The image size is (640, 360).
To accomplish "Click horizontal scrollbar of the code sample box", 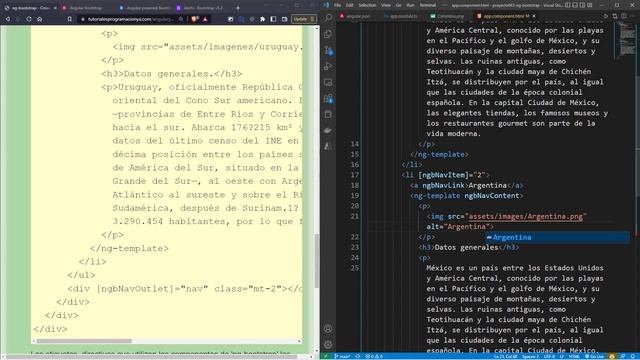I will 84,341.
